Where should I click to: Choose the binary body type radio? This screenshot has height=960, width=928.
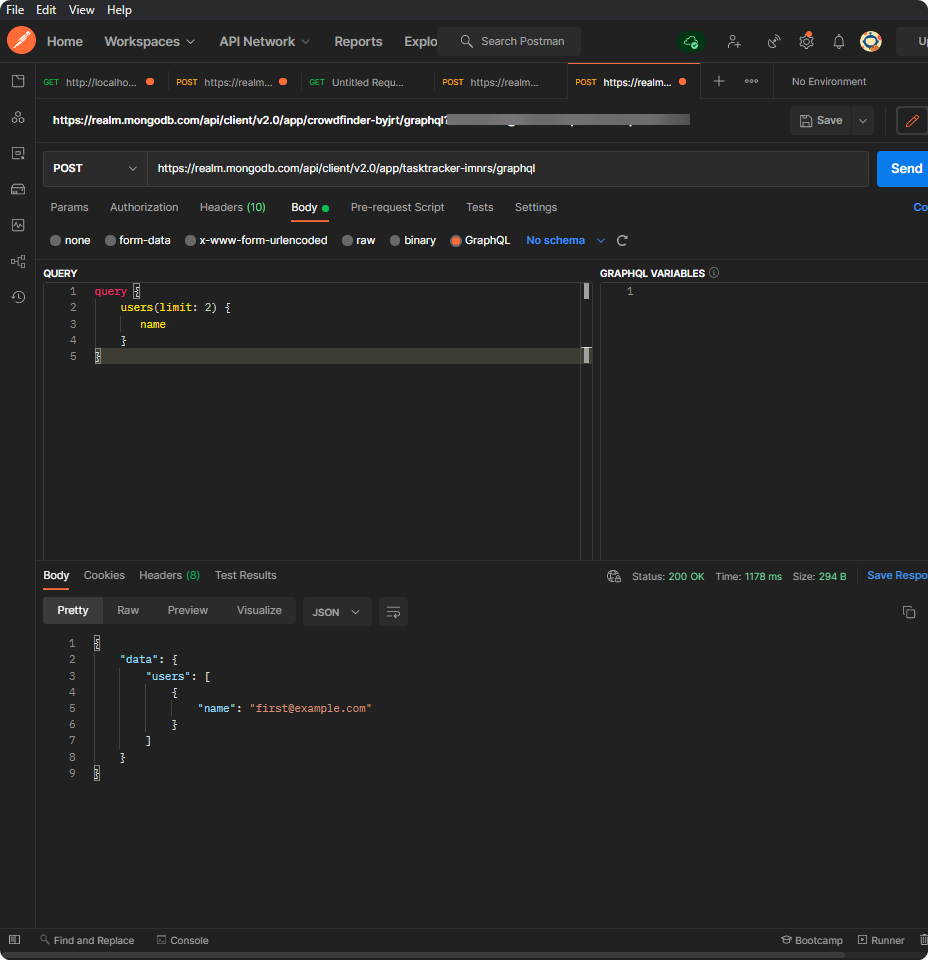(396, 241)
